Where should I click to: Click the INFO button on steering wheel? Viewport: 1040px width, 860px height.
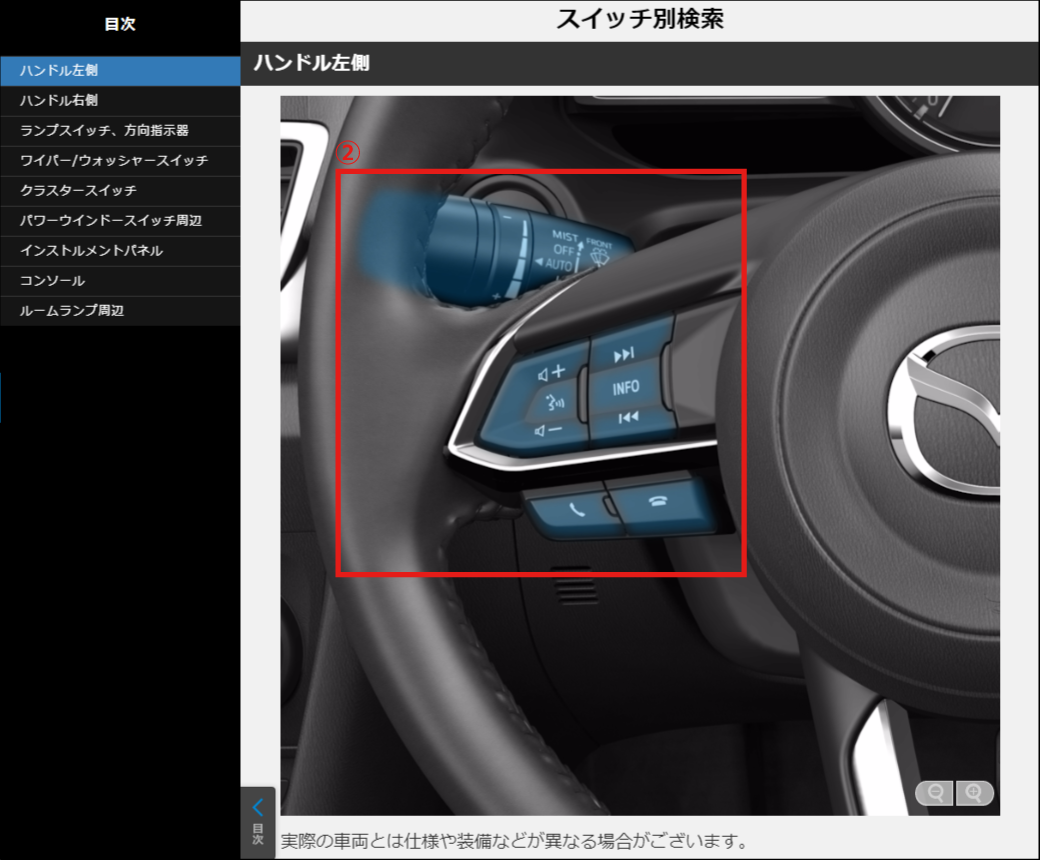click(626, 388)
